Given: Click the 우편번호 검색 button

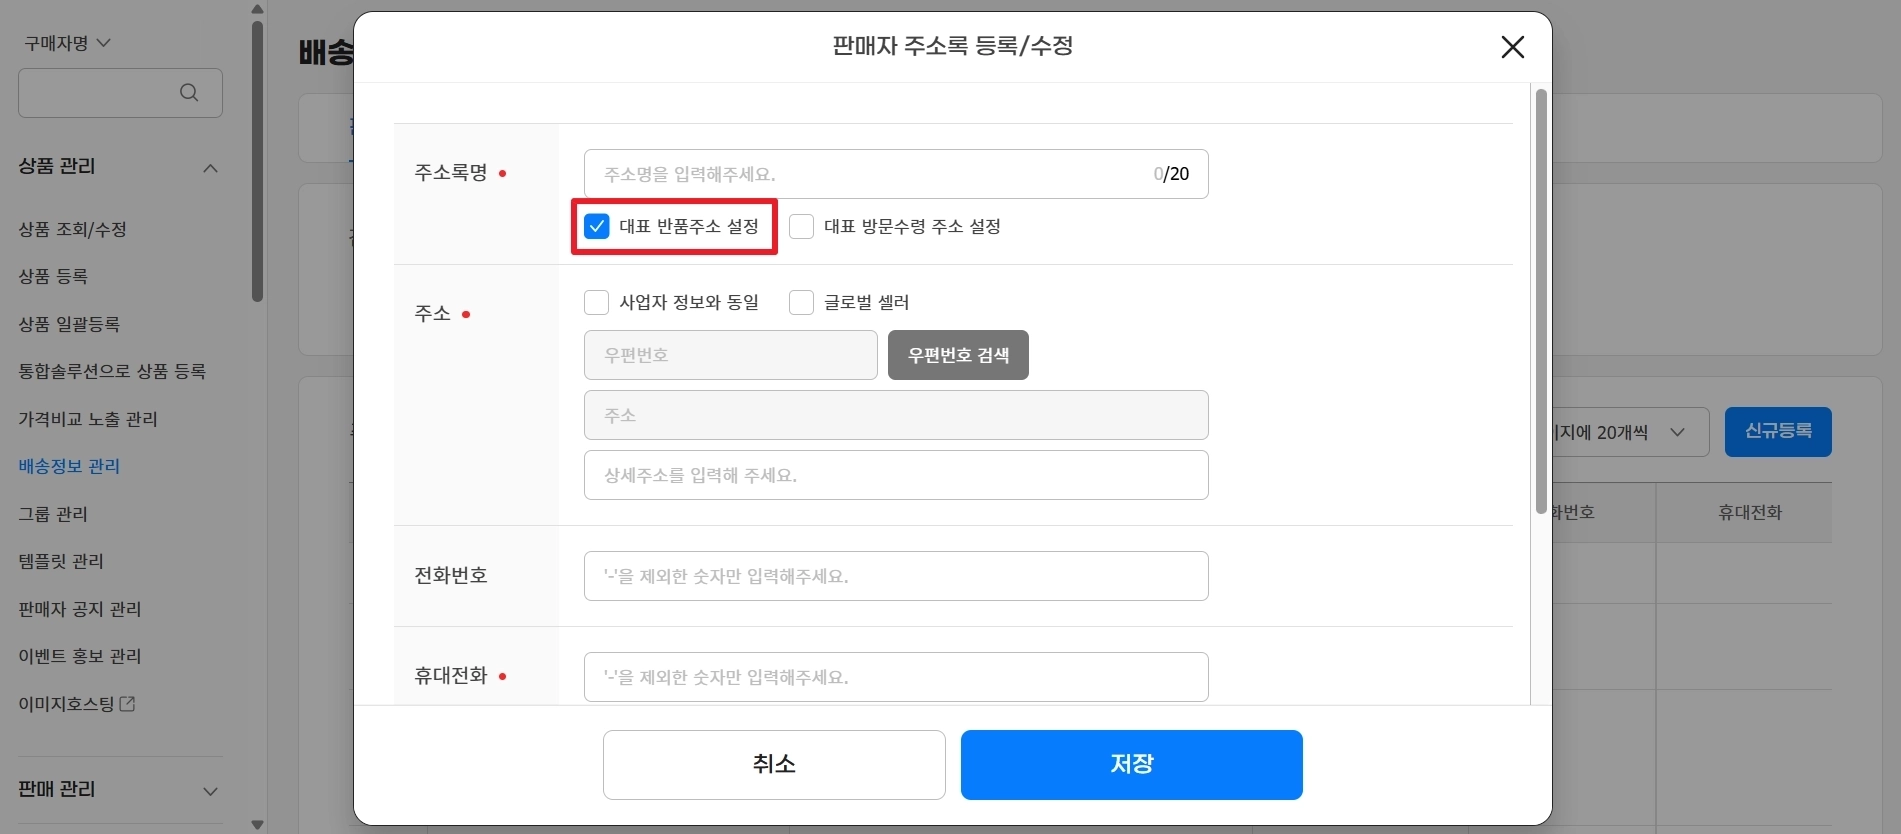Looking at the screenshot, I should coord(957,355).
